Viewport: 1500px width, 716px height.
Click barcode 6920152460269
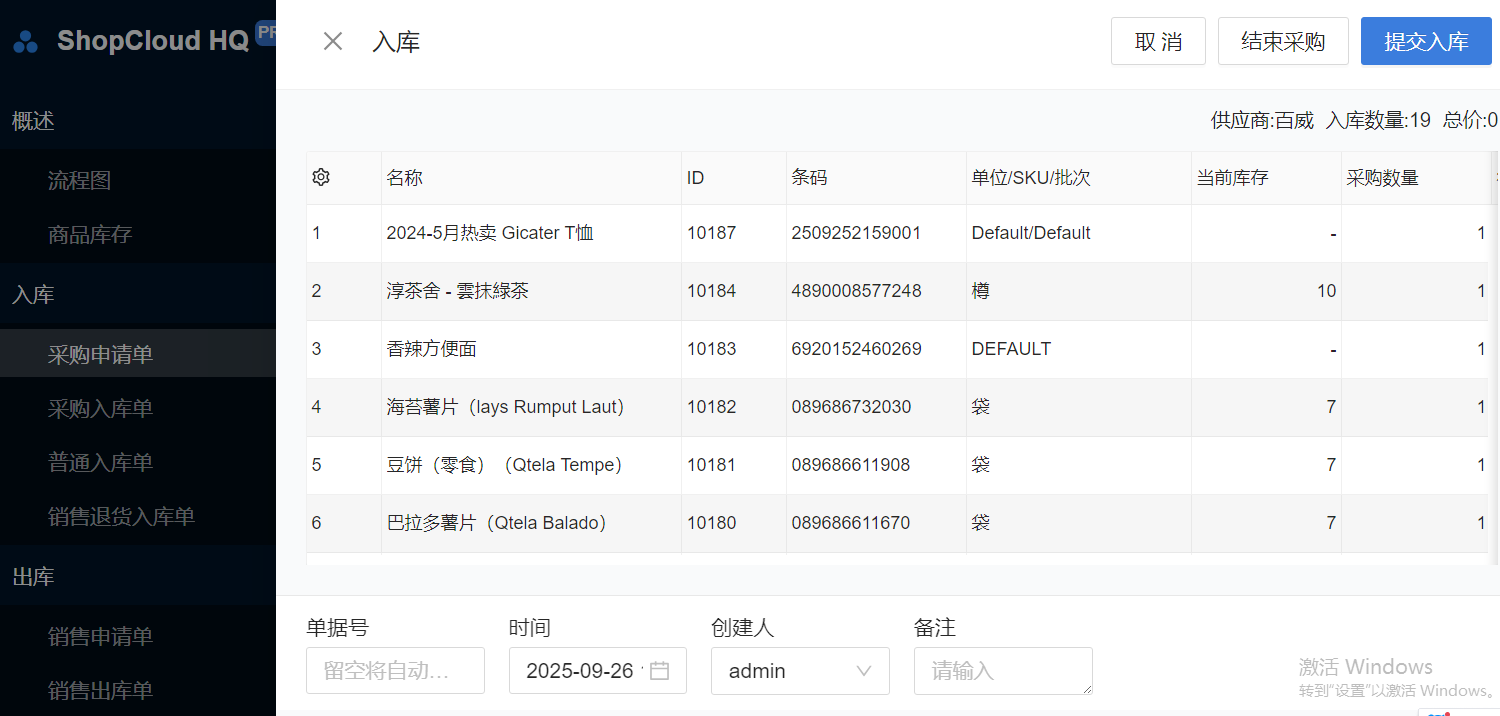tap(857, 349)
